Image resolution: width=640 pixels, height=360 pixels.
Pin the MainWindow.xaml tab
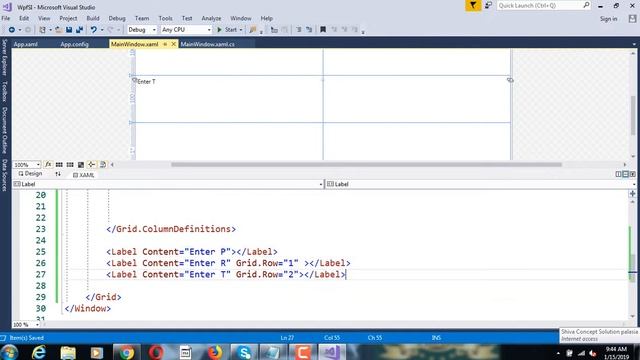point(165,44)
